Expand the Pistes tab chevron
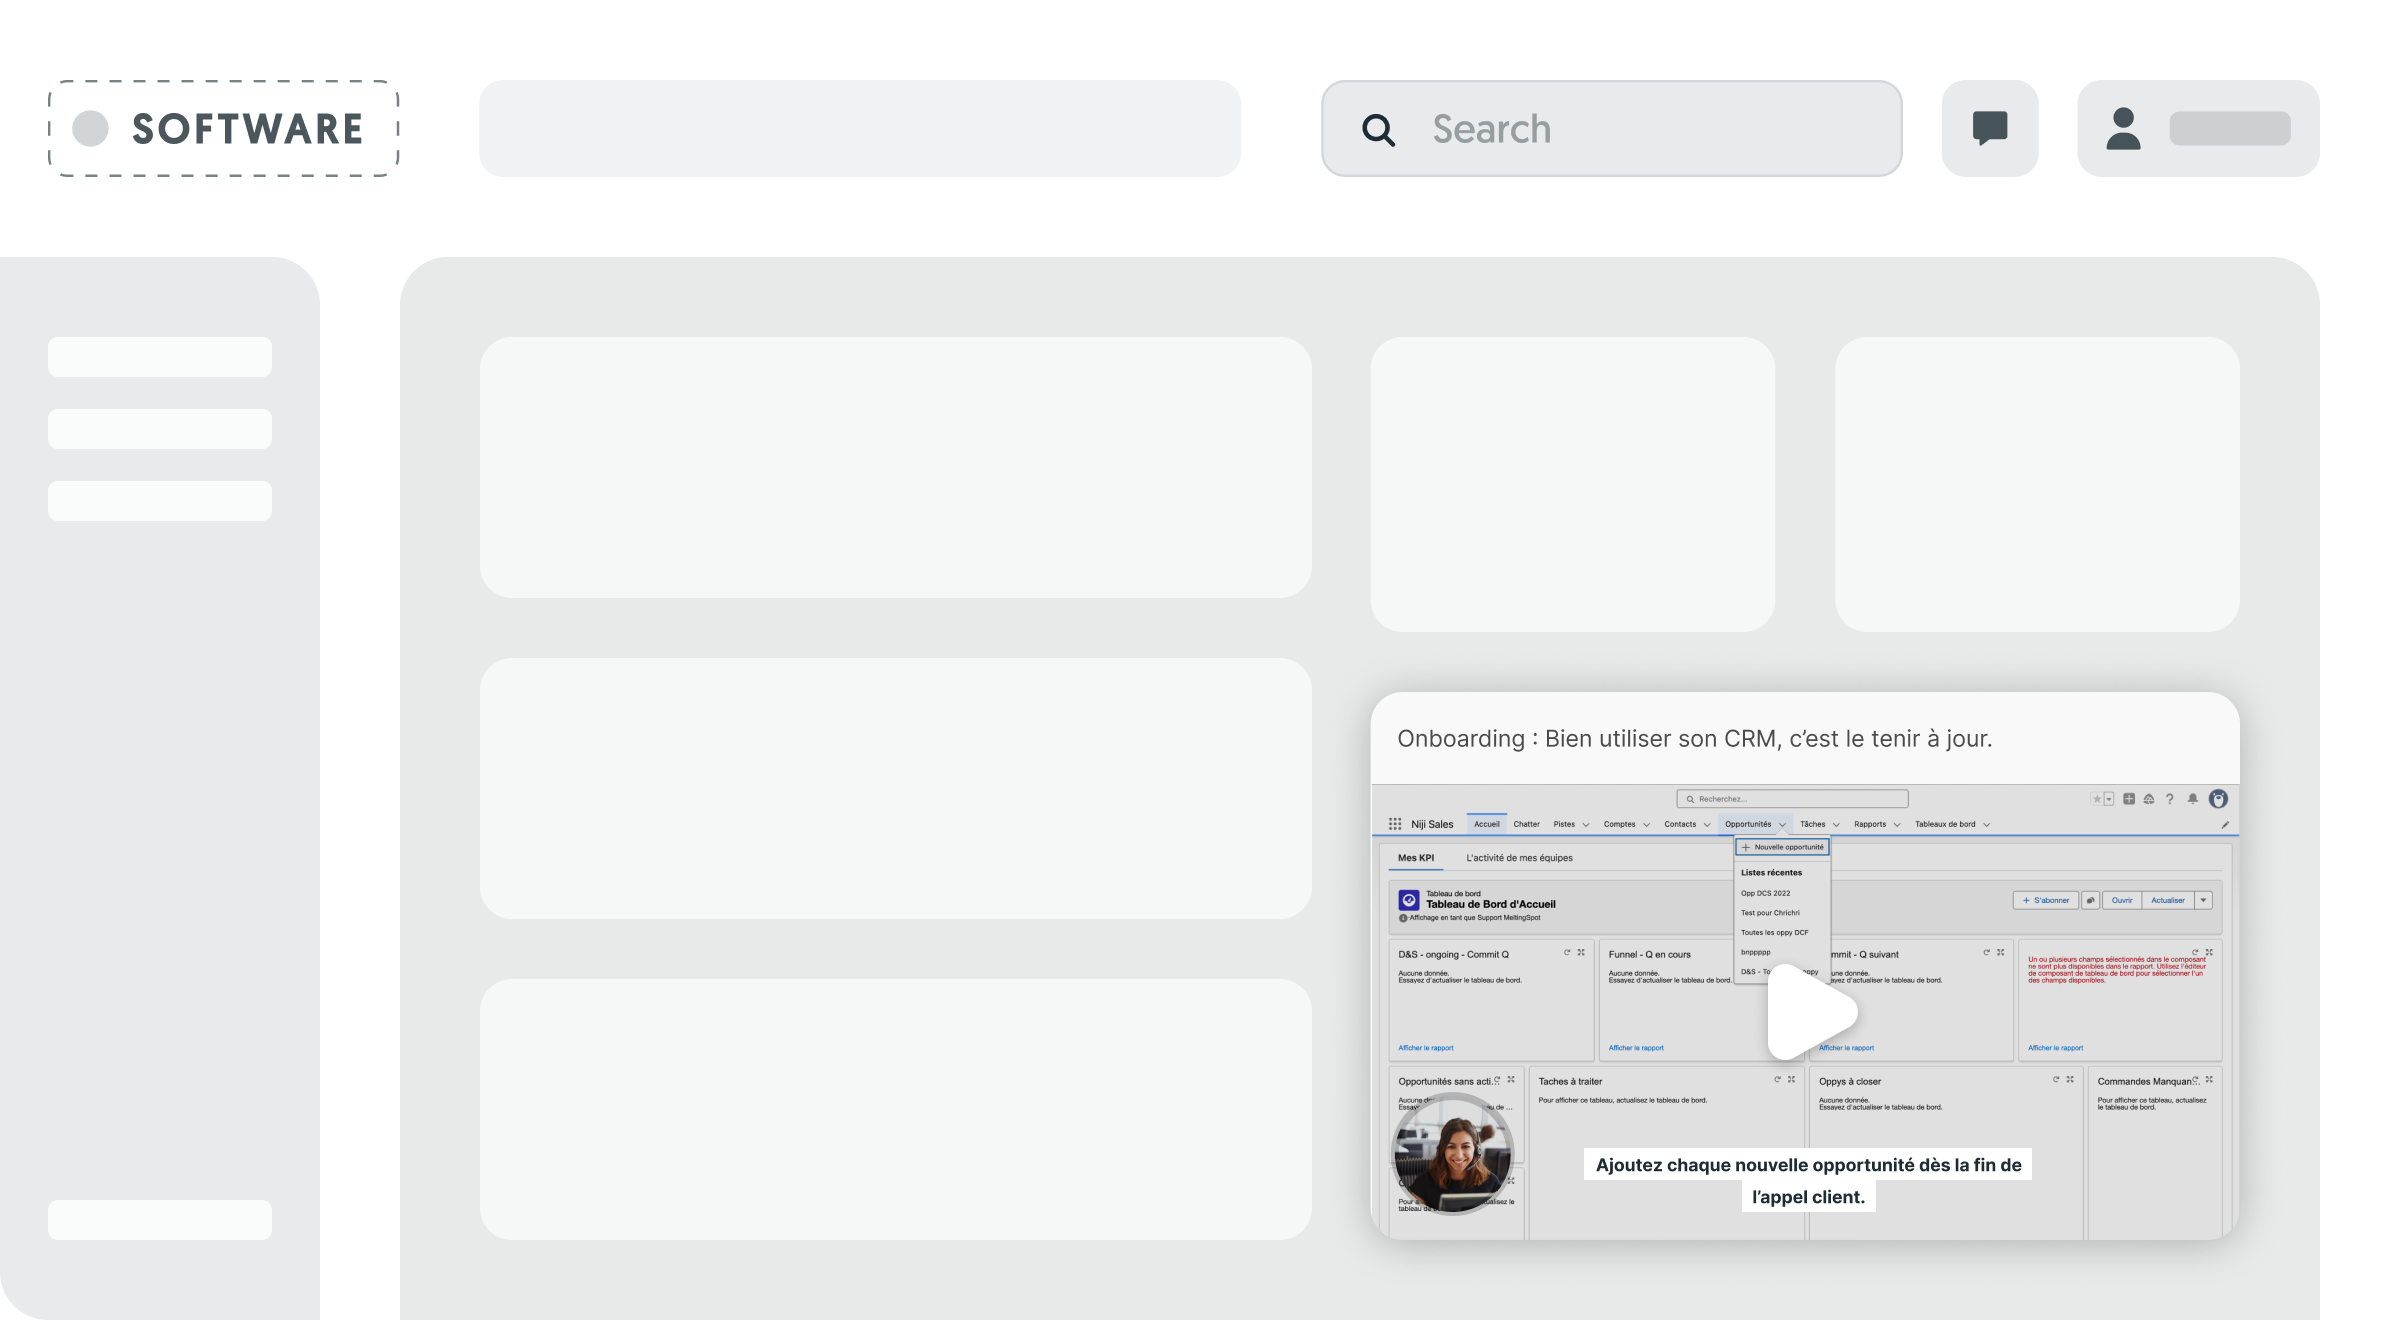The height and width of the screenshot is (1320, 2400). pyautogui.click(x=1585, y=825)
